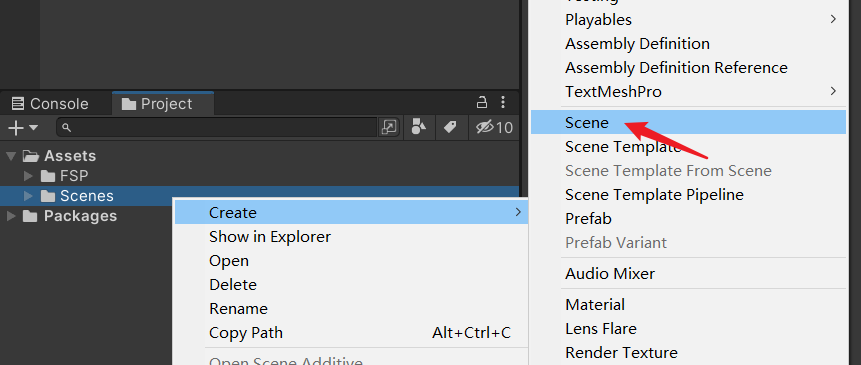Toggle the Project panel lock icon
Image resolution: width=861 pixels, height=365 pixels.
pyautogui.click(x=482, y=103)
